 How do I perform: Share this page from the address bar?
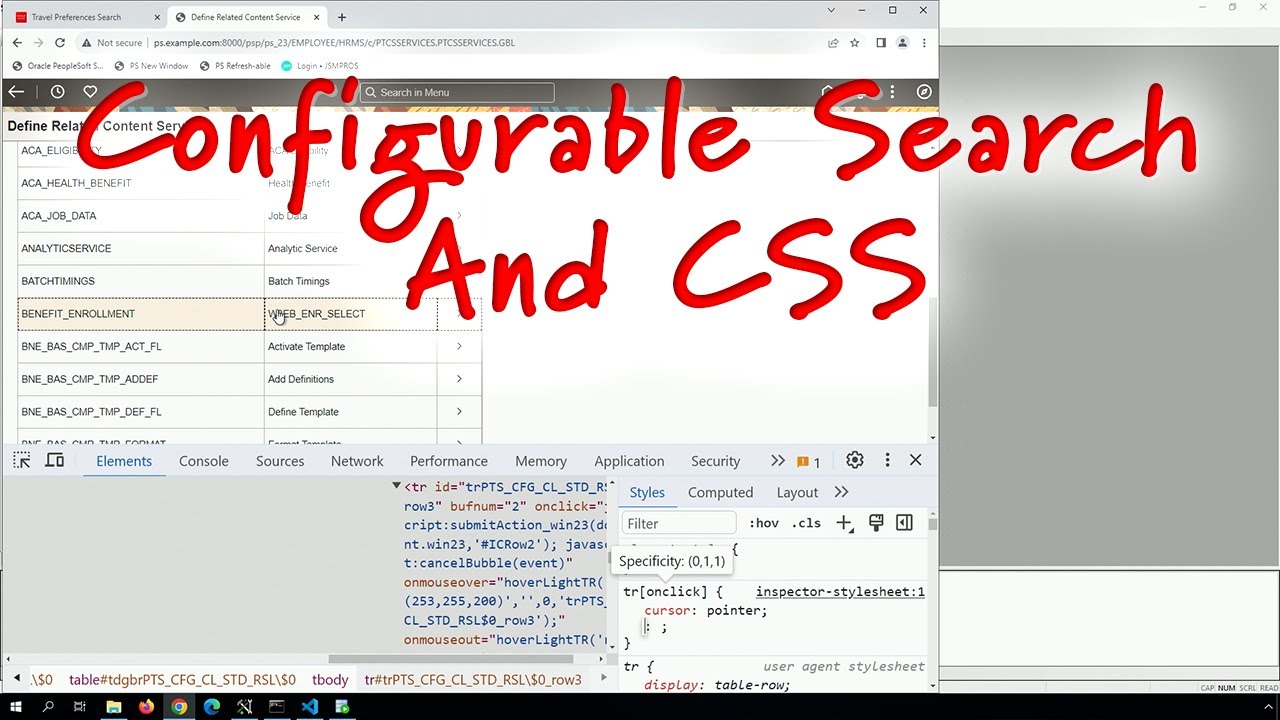[x=833, y=43]
